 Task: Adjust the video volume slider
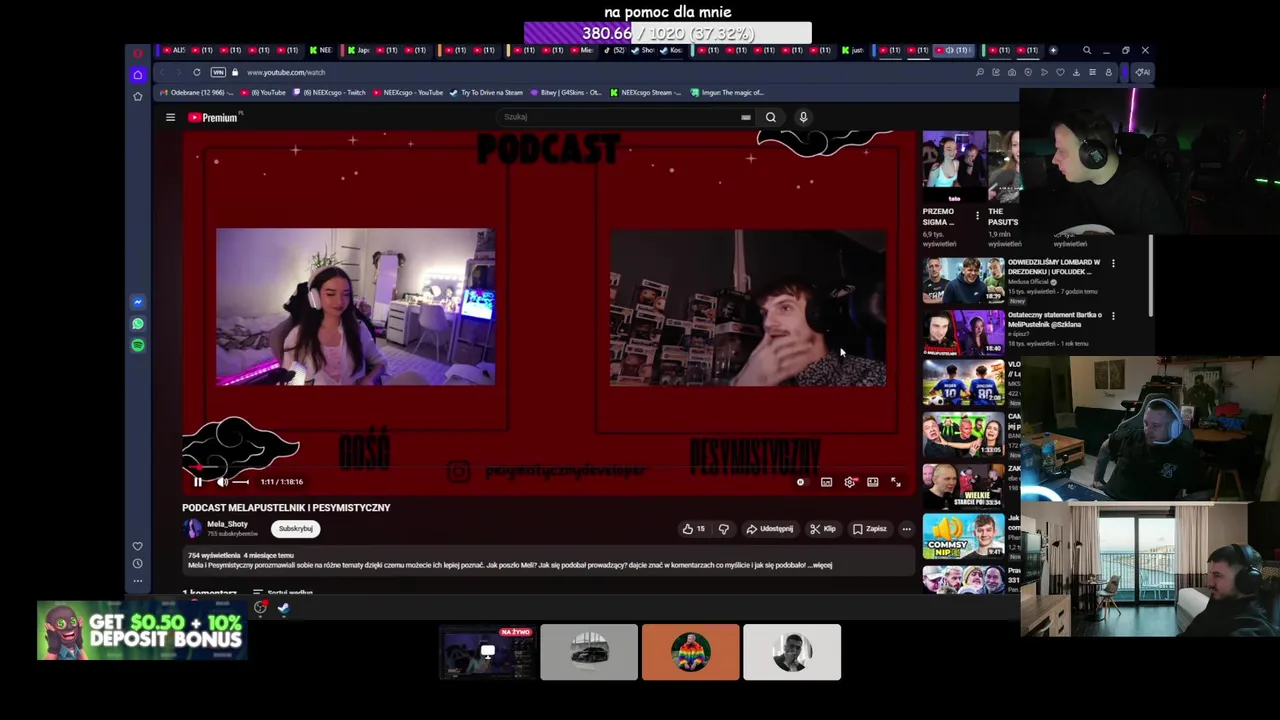(240, 482)
